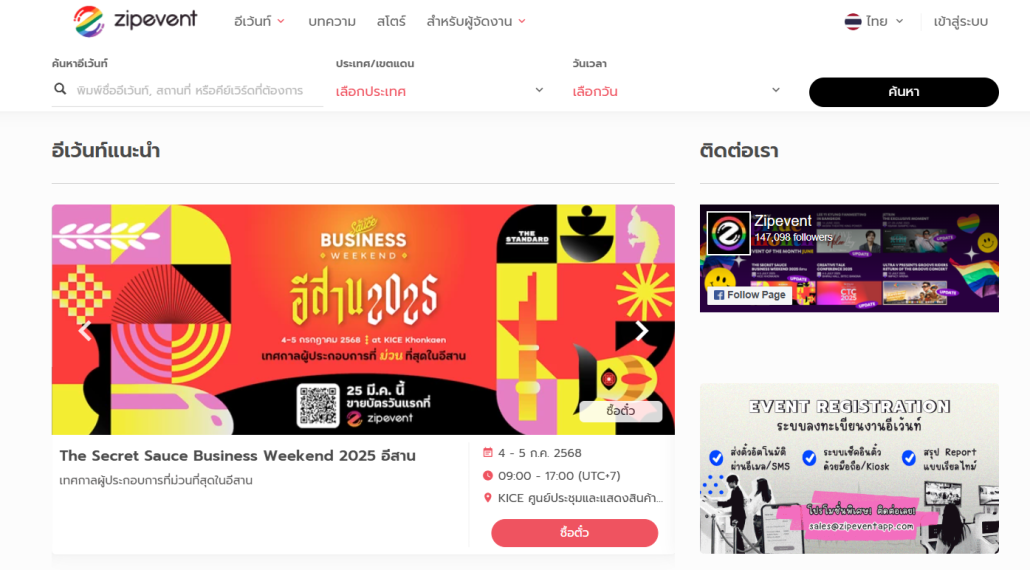This screenshot has width=1030, height=570.
Task: Click the event clock time icon
Action: pyautogui.click(x=487, y=475)
